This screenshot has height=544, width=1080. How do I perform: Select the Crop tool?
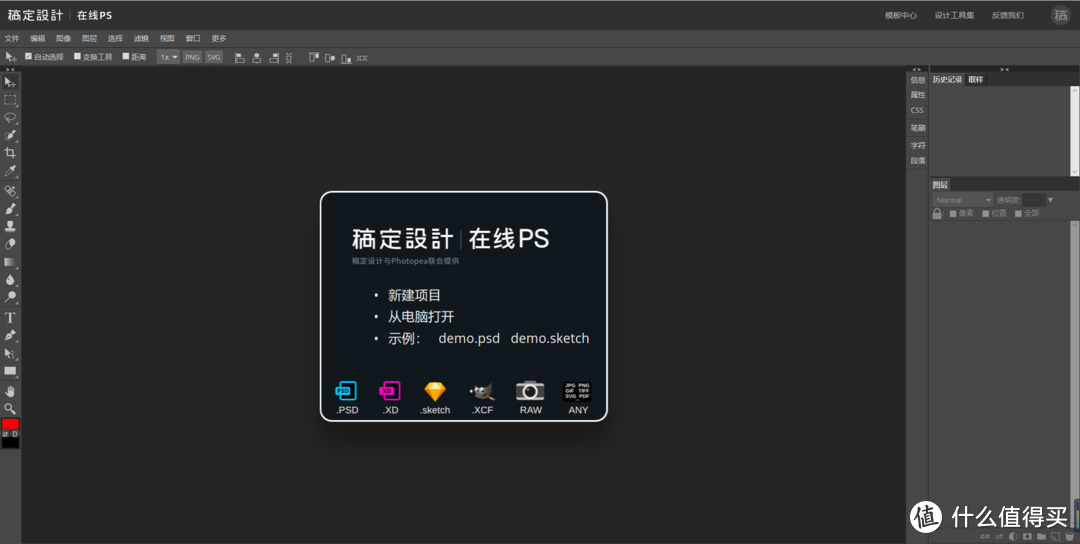coord(10,153)
